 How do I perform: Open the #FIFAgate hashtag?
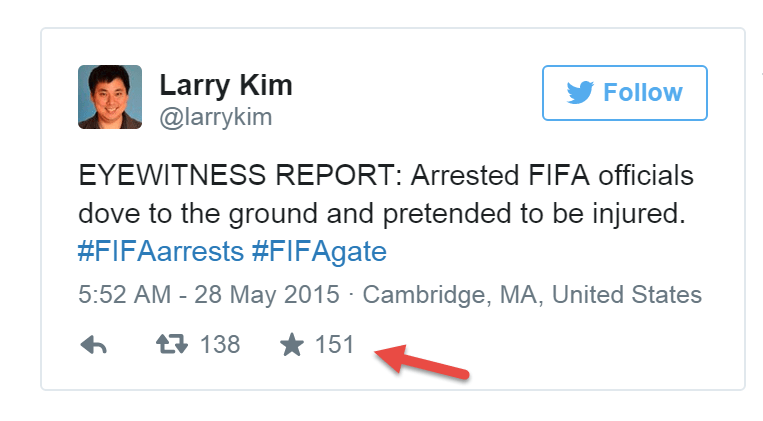coord(319,252)
